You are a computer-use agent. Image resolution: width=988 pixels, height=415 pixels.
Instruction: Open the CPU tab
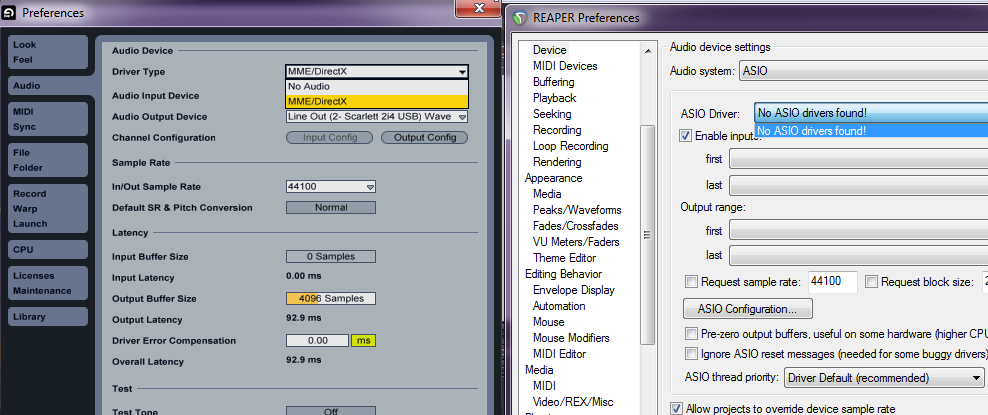coord(48,249)
